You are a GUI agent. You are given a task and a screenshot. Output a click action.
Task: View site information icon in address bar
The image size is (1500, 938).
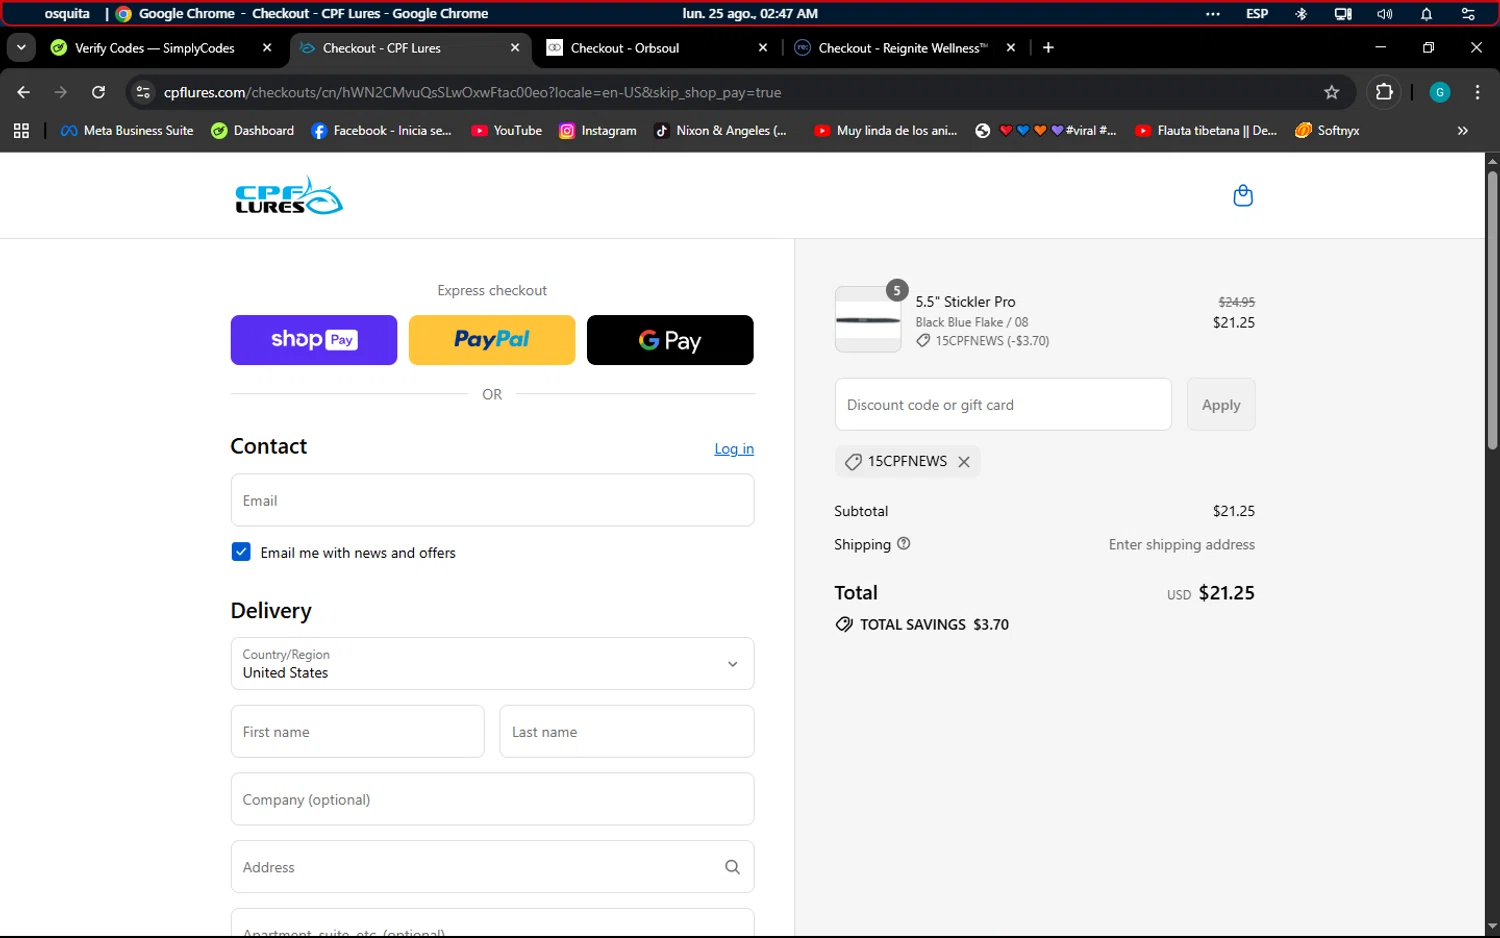pos(143,92)
